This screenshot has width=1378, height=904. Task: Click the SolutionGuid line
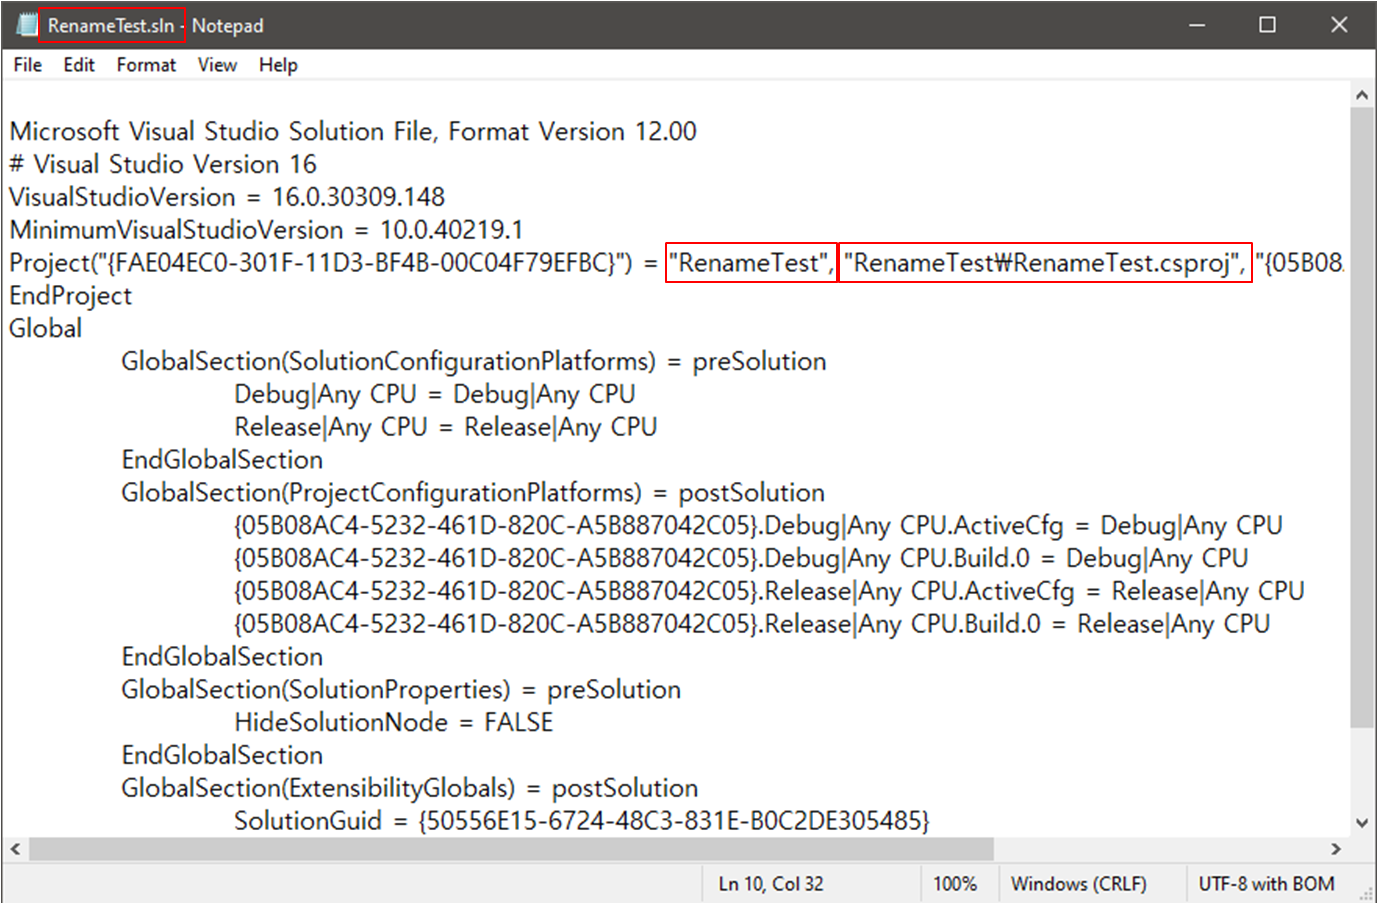pos(582,821)
